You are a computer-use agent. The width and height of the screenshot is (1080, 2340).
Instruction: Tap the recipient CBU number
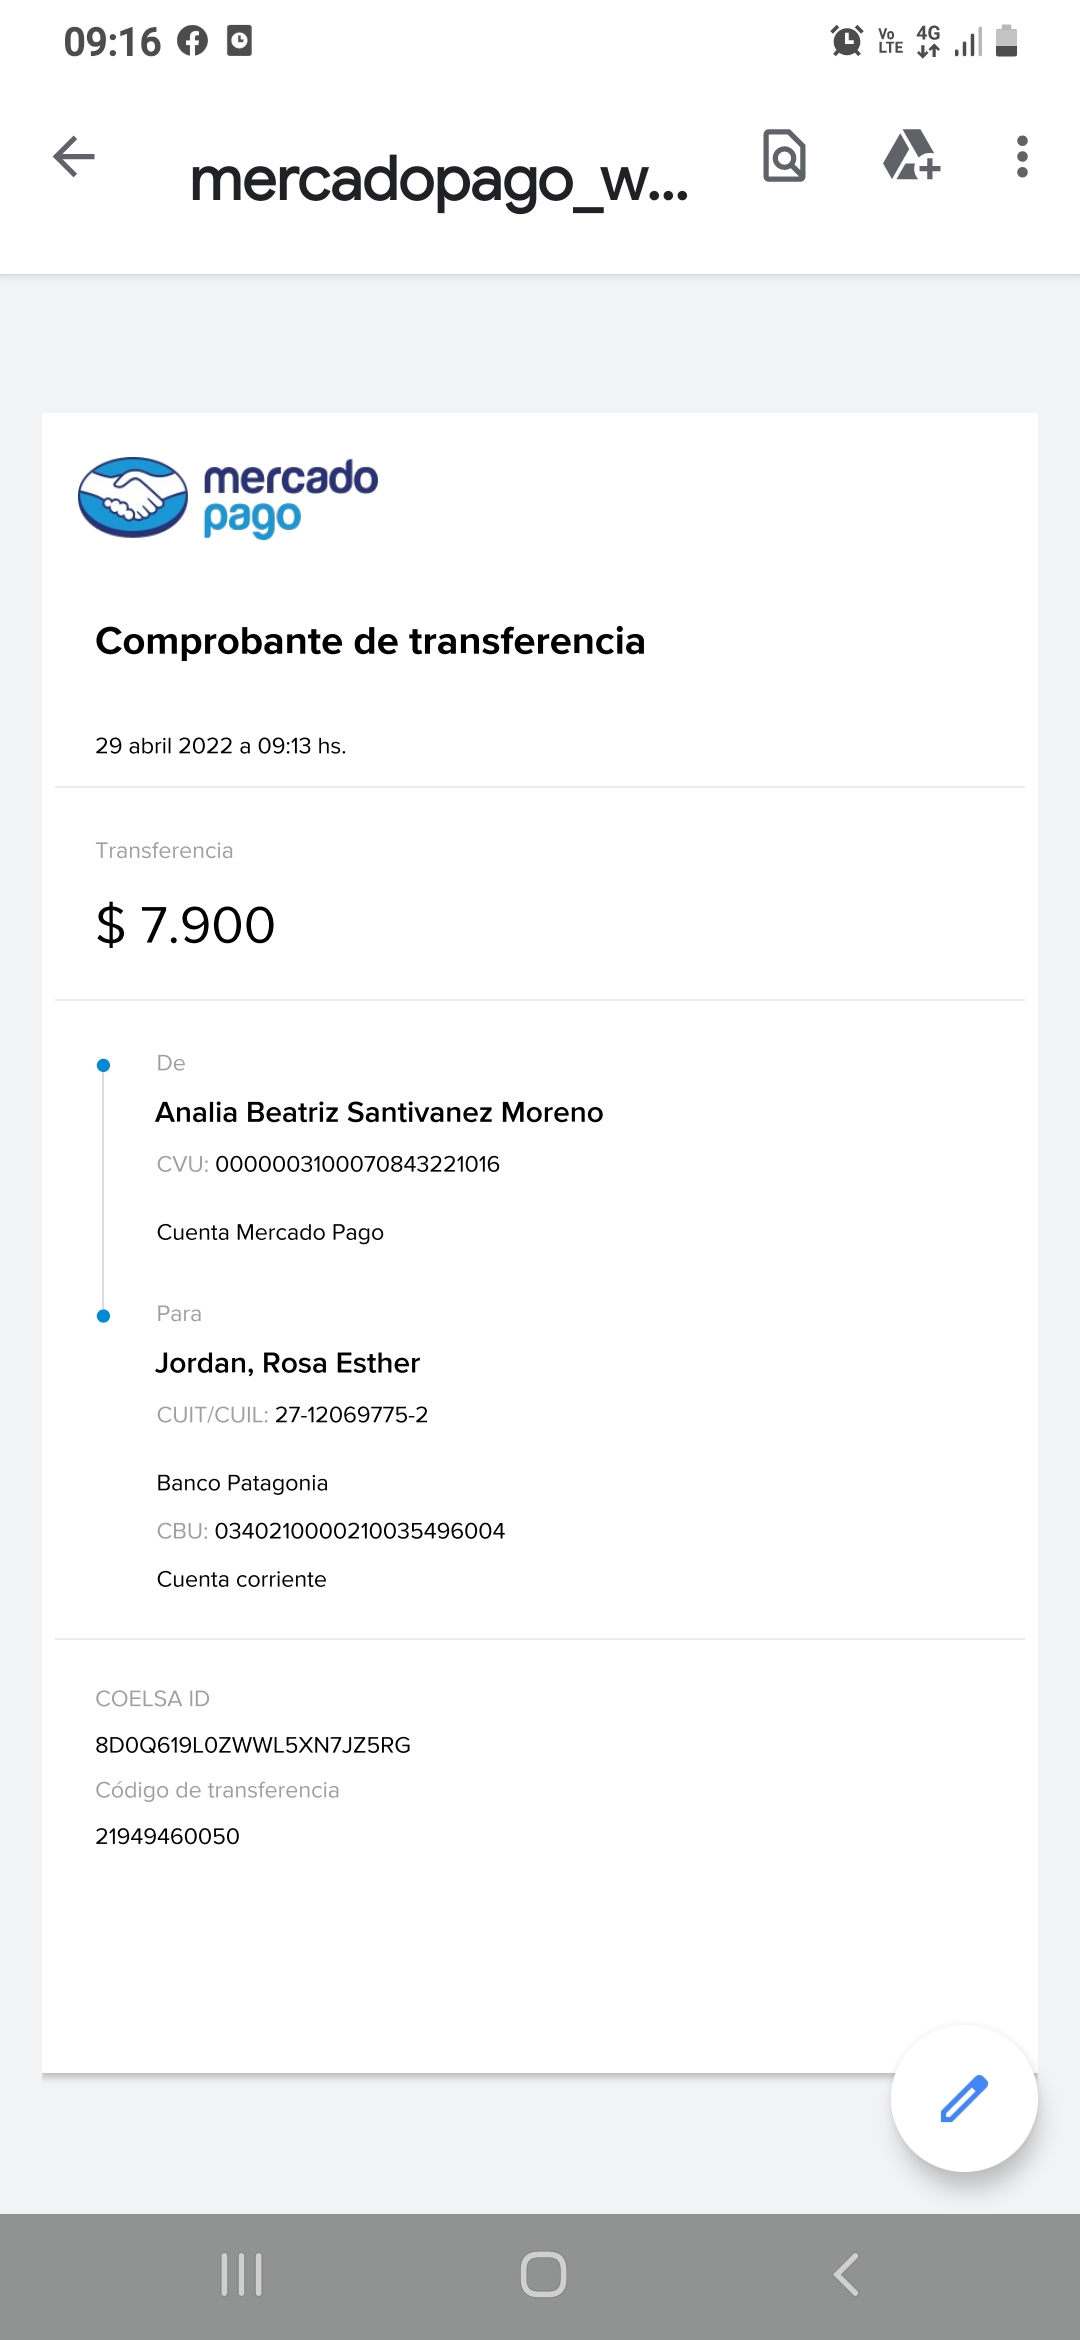click(x=359, y=1531)
